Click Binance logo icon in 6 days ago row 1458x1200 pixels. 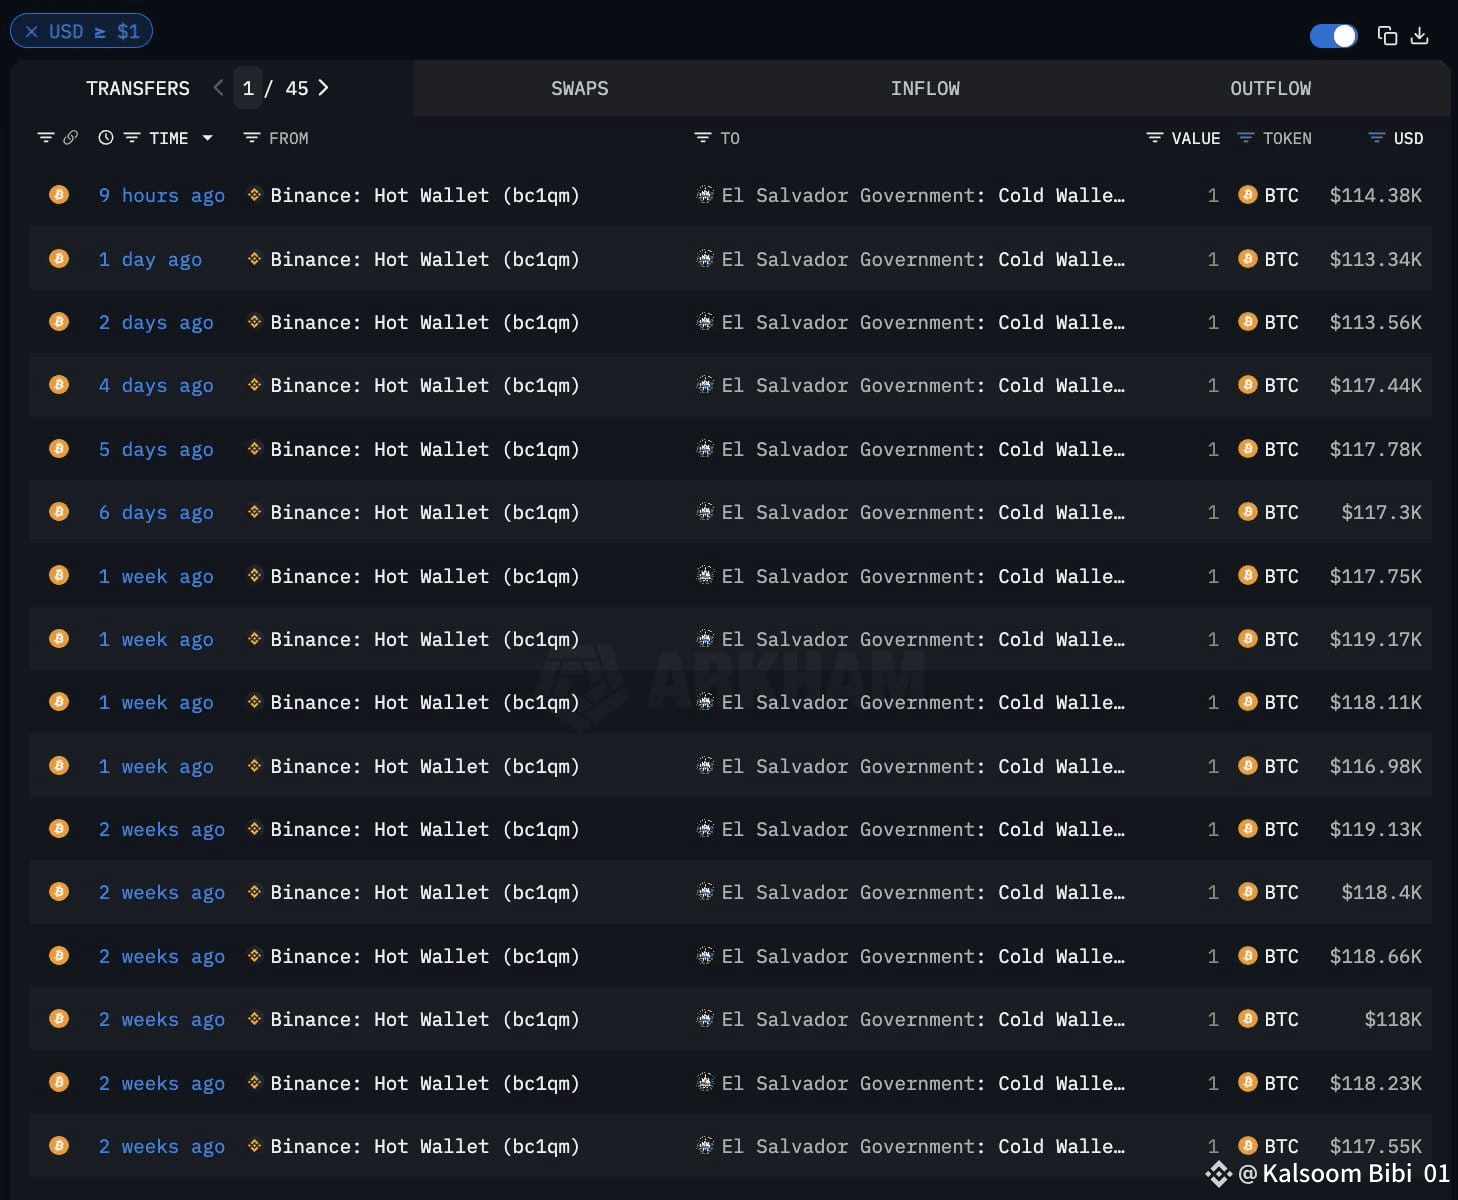click(255, 511)
